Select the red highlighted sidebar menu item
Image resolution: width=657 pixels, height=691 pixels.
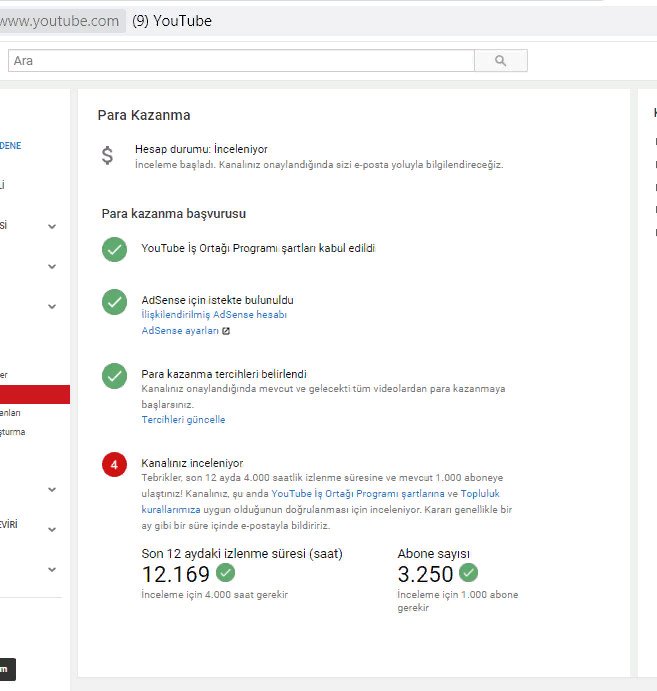coord(35,394)
